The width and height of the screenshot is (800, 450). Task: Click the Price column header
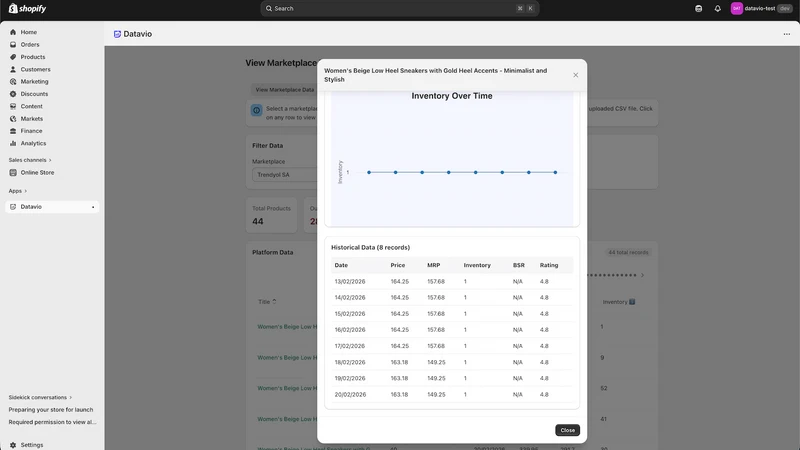(397, 265)
